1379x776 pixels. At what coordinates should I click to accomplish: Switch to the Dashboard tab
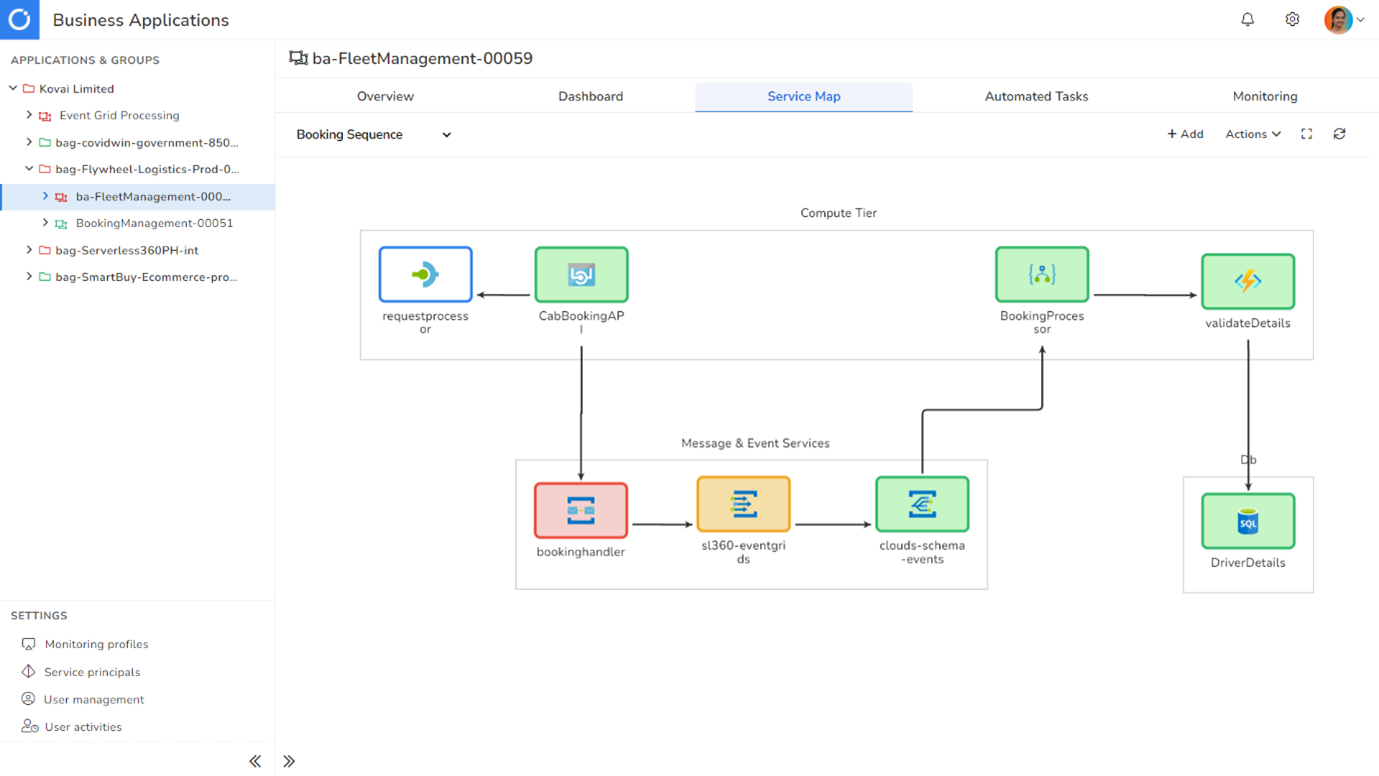(x=590, y=97)
